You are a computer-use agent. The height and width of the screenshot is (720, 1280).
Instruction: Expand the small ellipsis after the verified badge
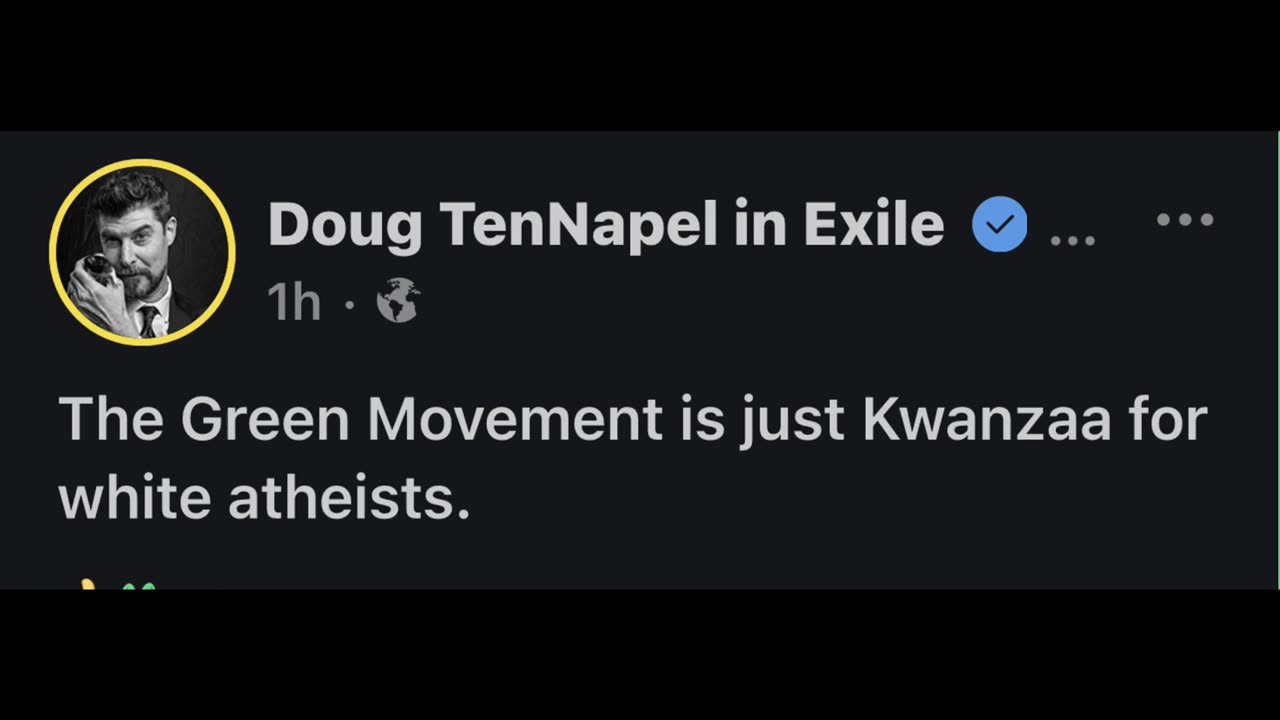[1072, 240]
